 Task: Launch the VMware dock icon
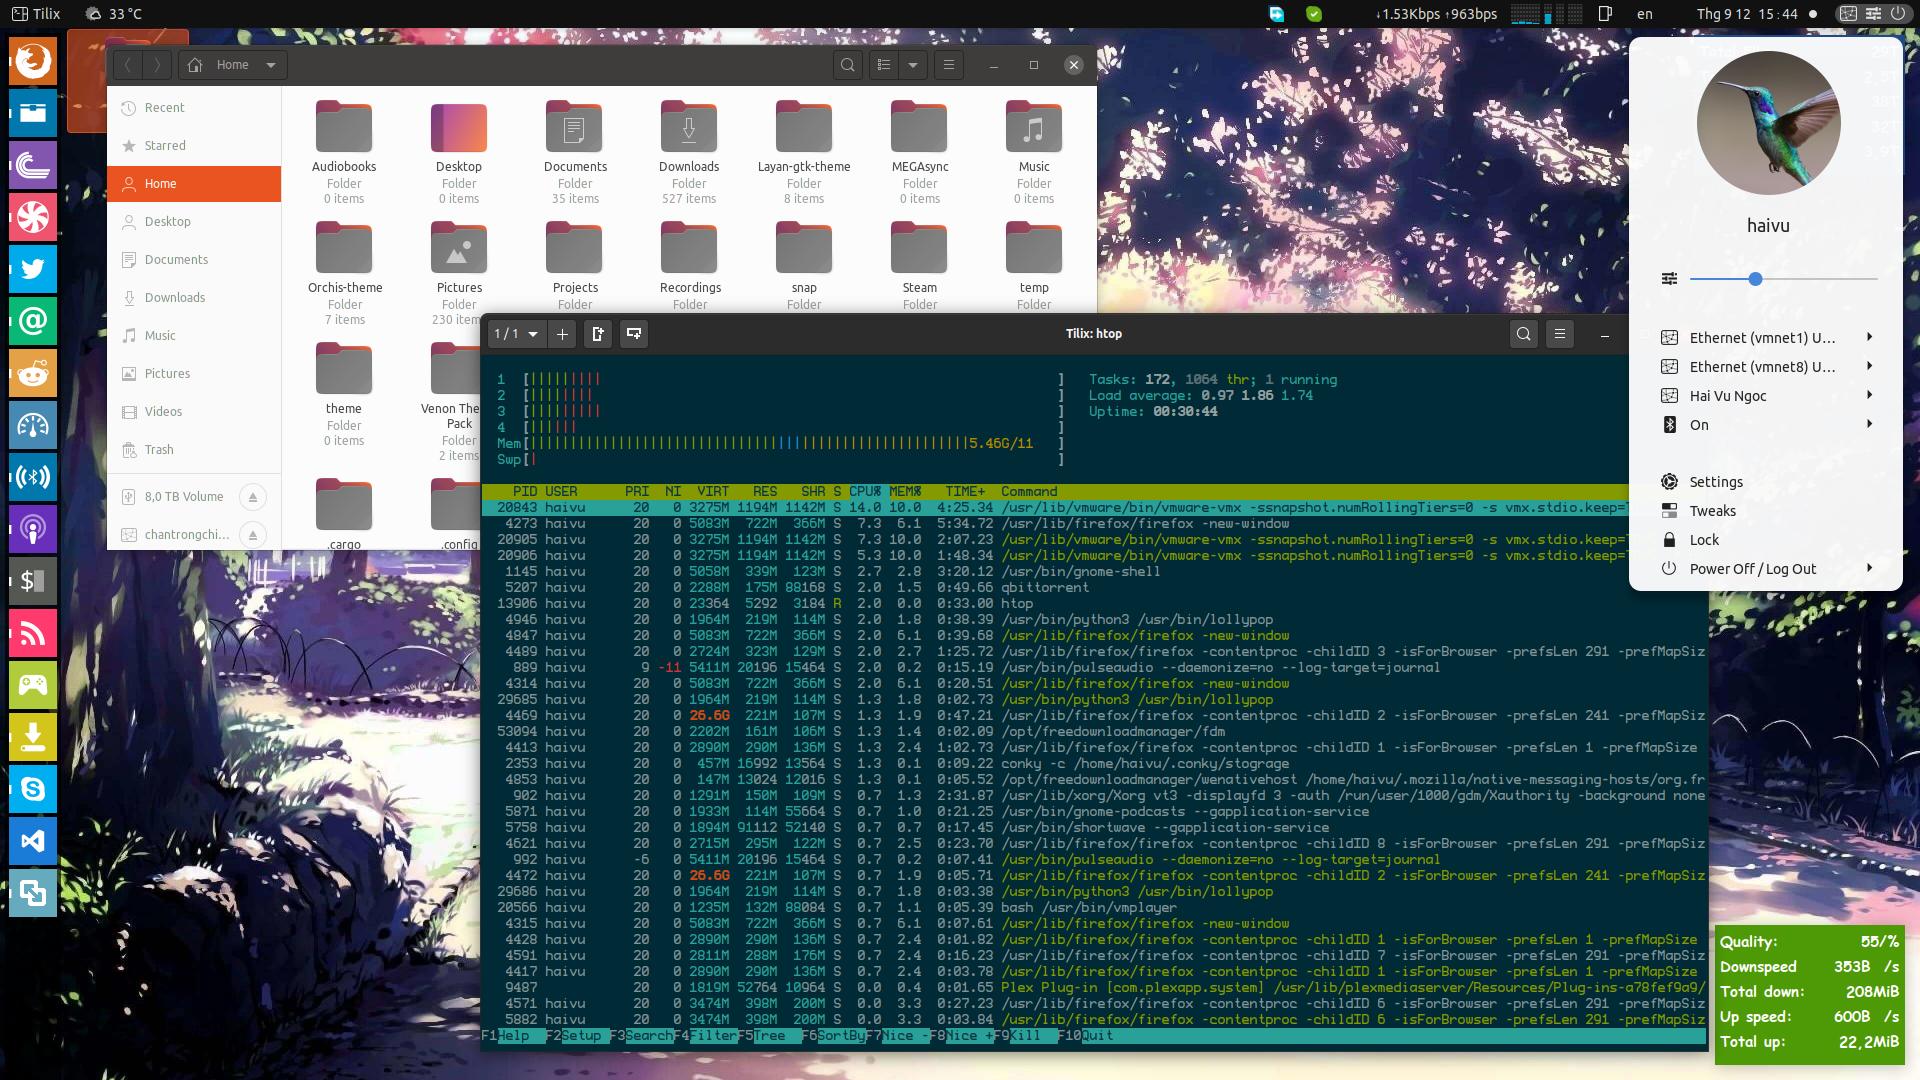pyautogui.click(x=33, y=894)
